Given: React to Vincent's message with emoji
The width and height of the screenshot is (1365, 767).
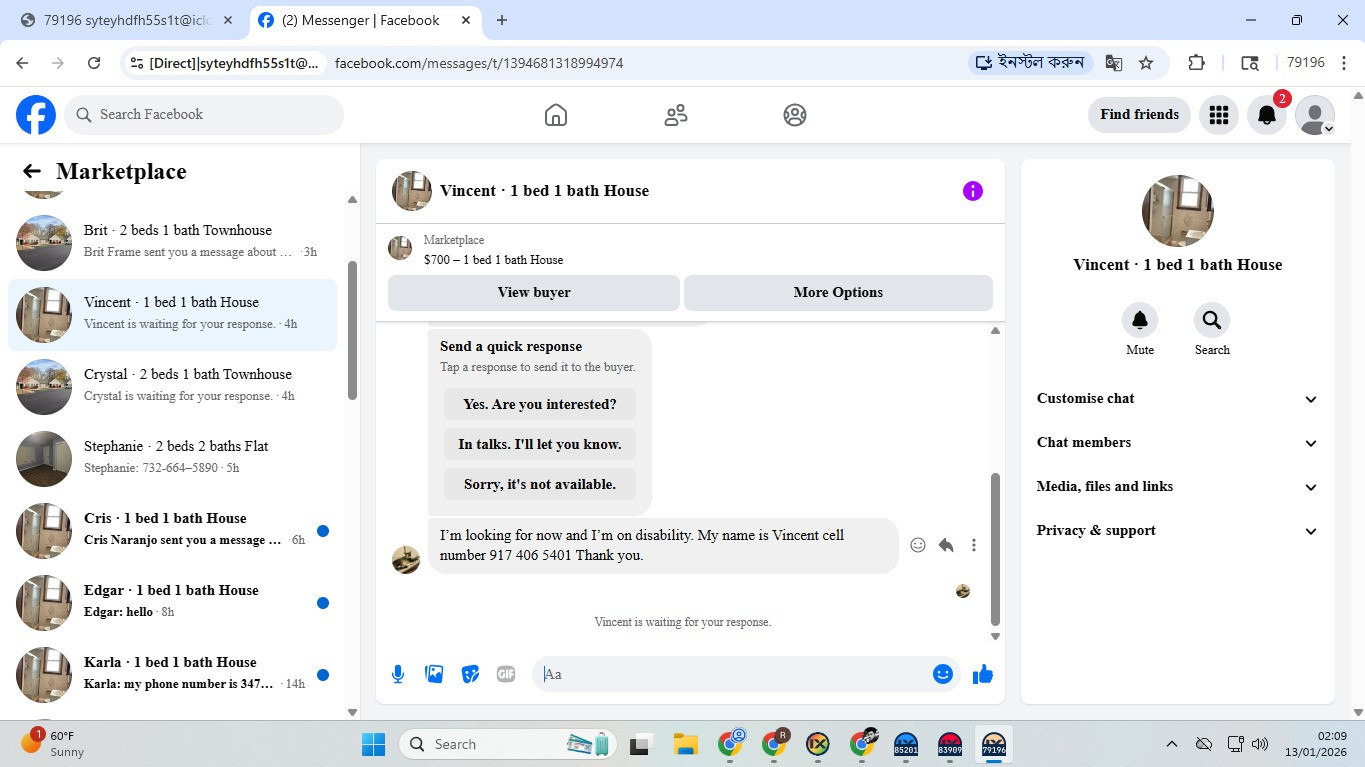Looking at the screenshot, I should 918,545.
